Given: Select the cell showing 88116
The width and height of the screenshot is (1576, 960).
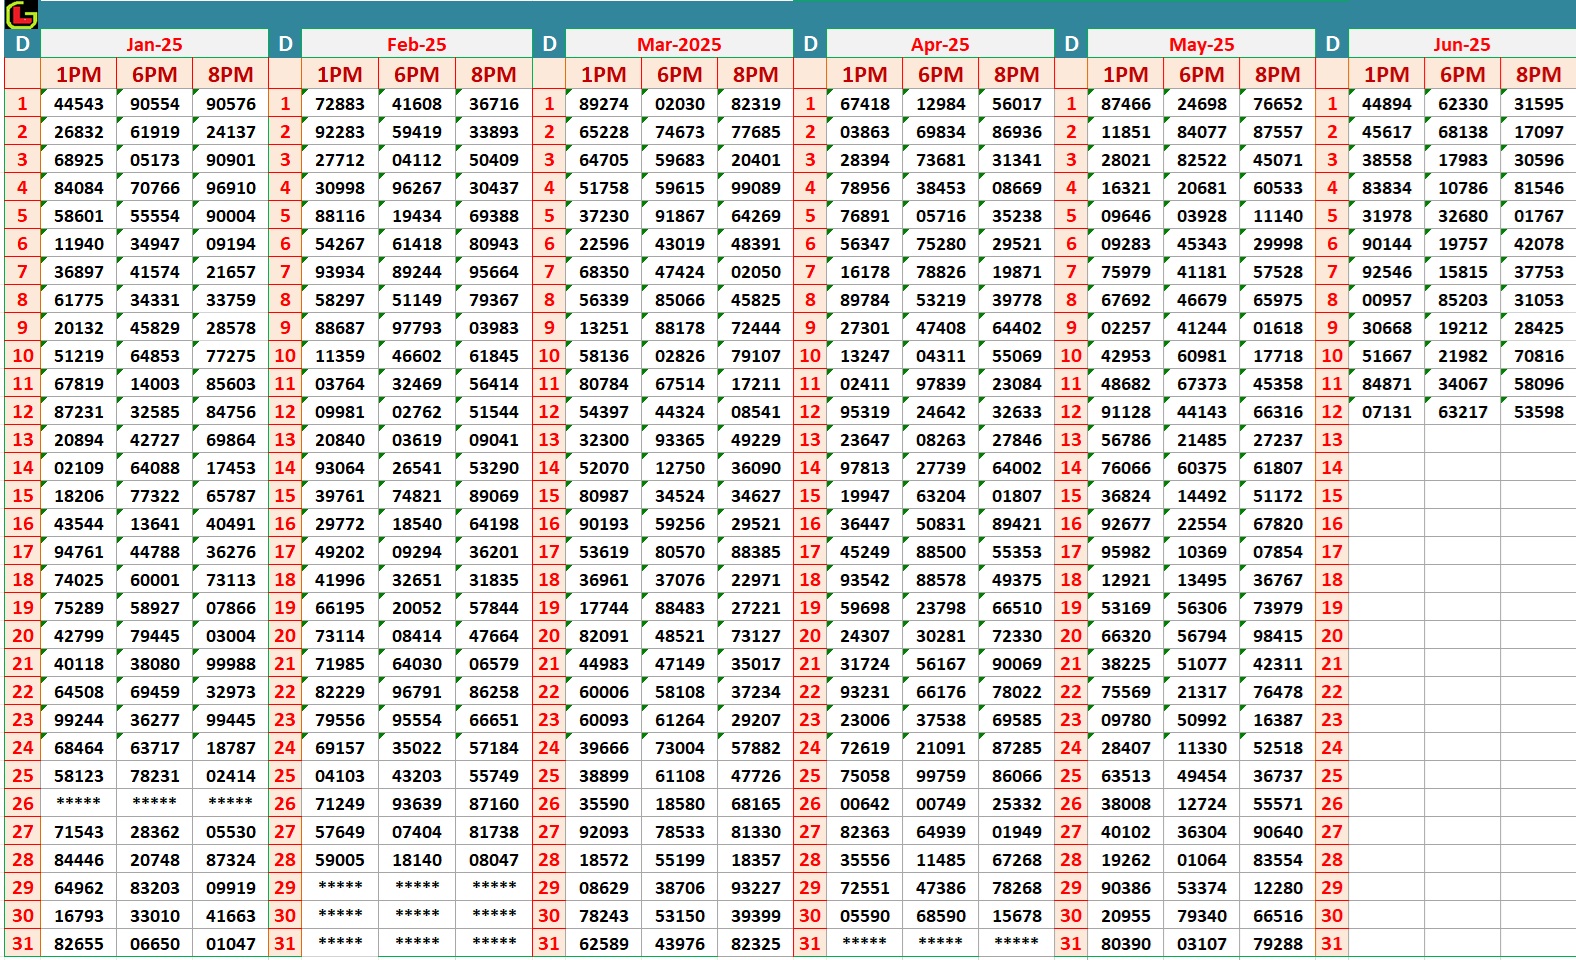Looking at the screenshot, I should [340, 216].
